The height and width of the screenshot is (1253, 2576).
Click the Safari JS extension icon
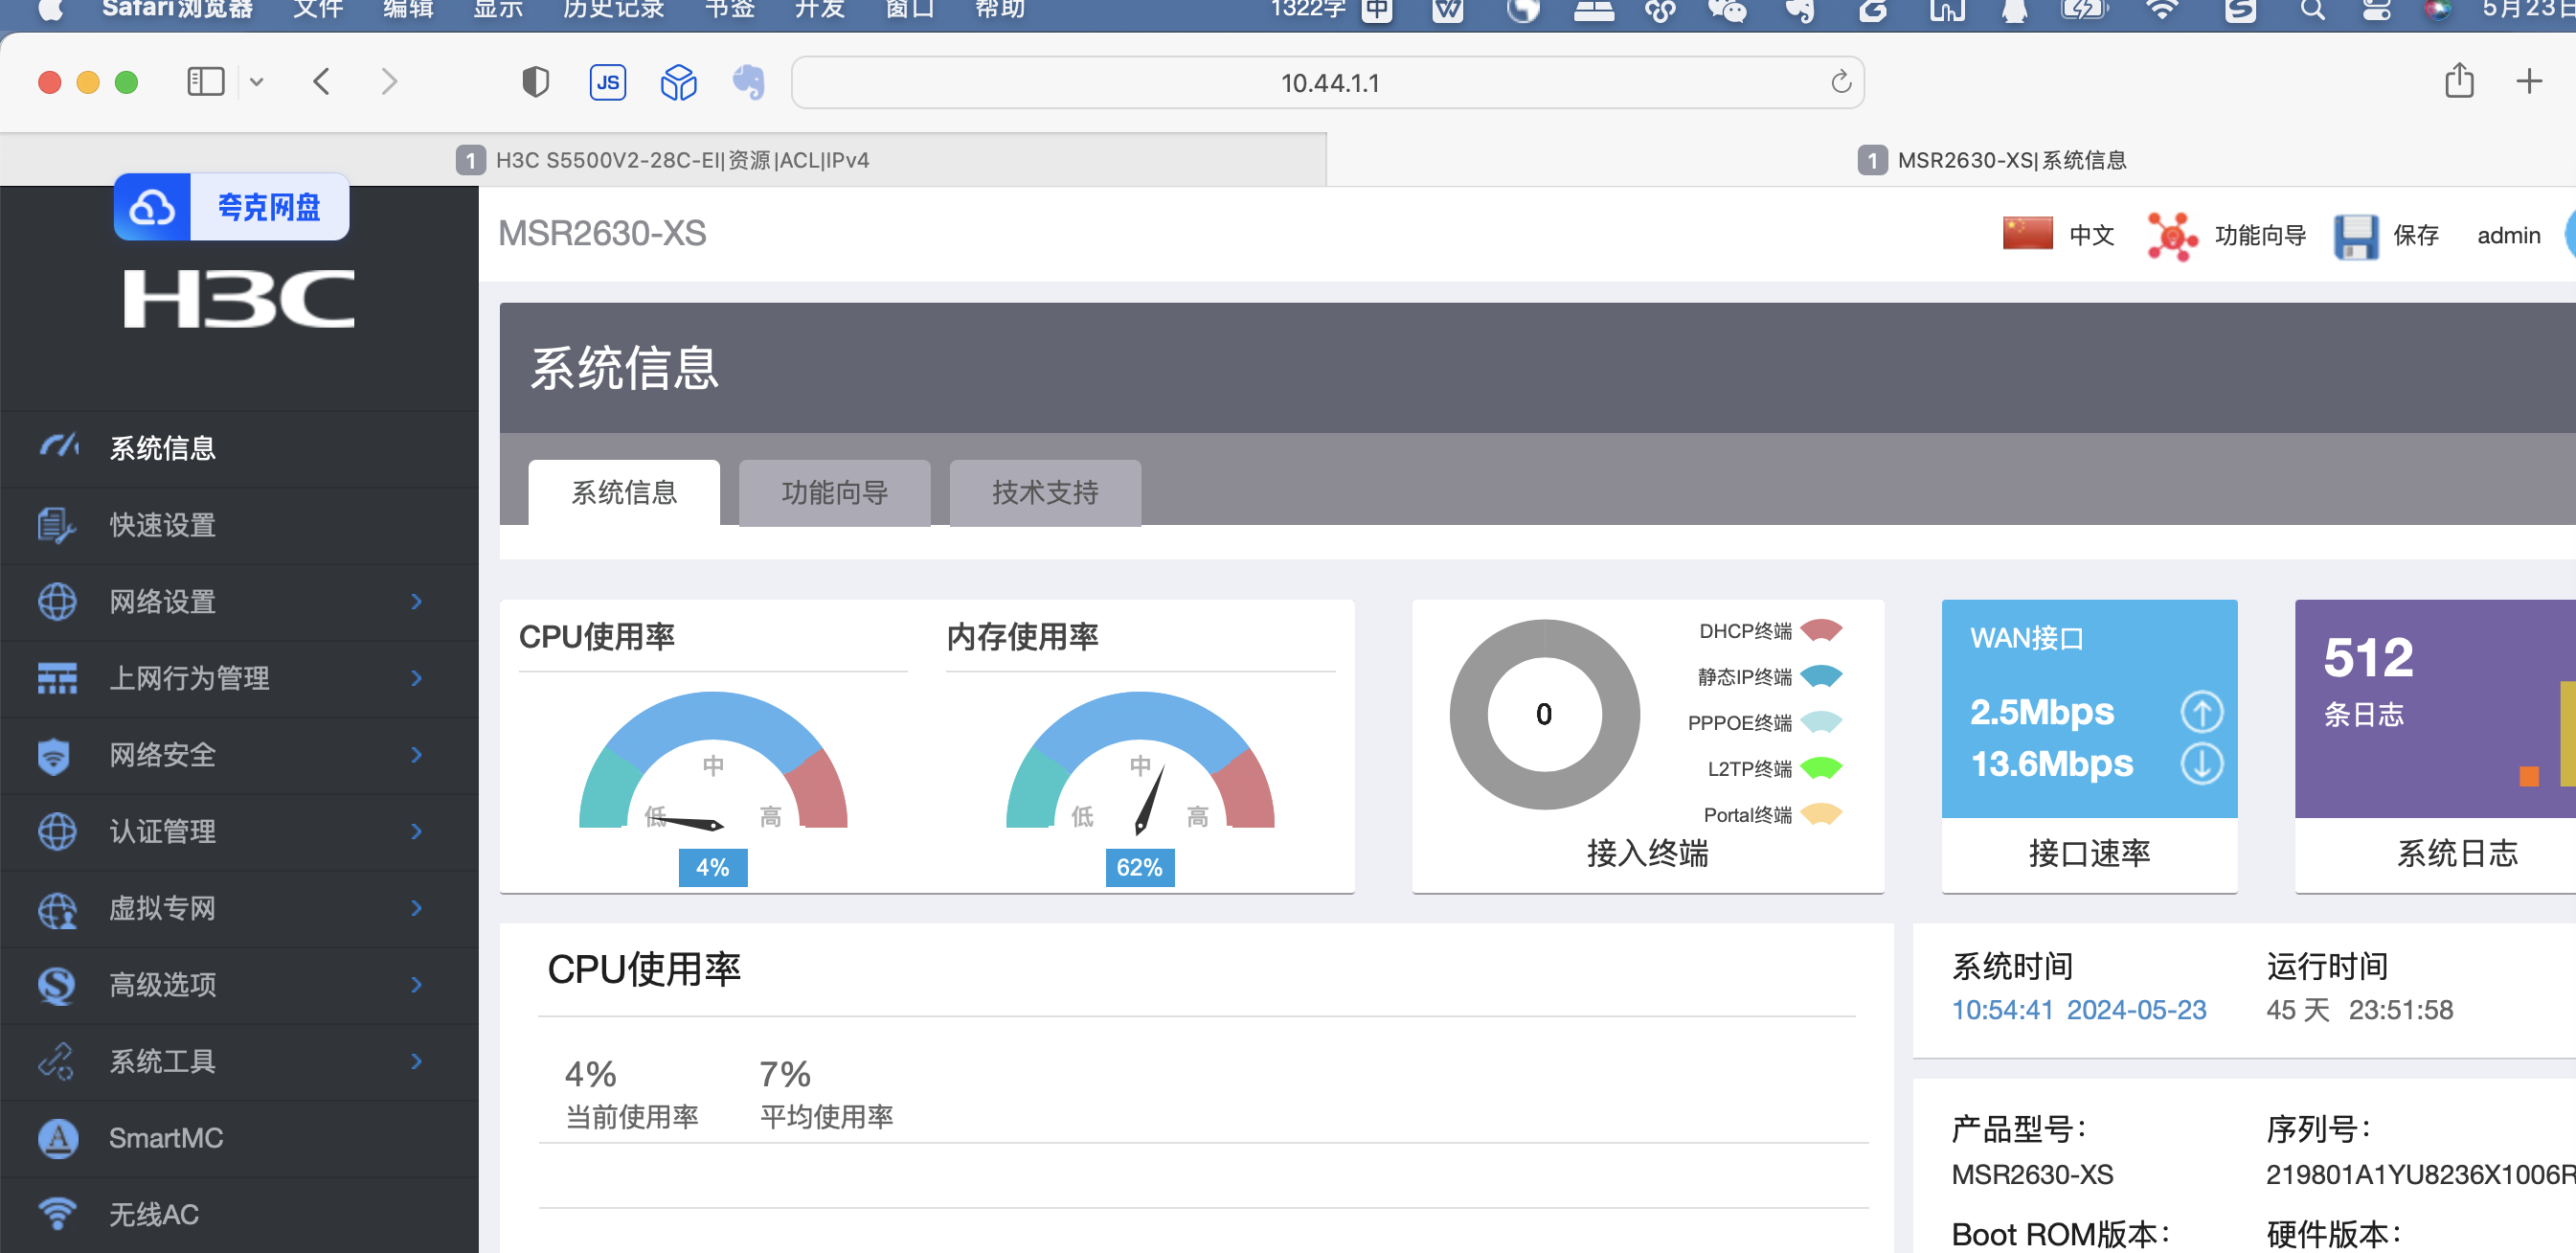coord(608,82)
